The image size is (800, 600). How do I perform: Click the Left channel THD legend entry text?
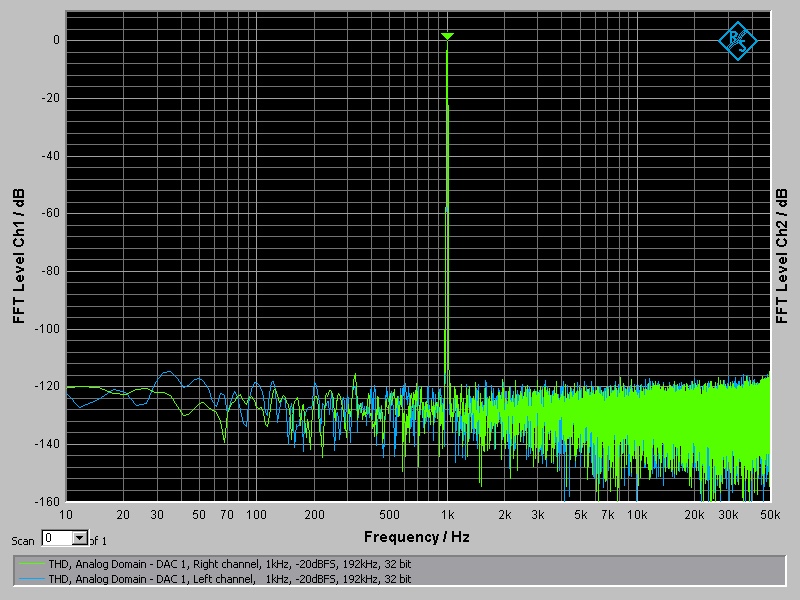point(230,579)
